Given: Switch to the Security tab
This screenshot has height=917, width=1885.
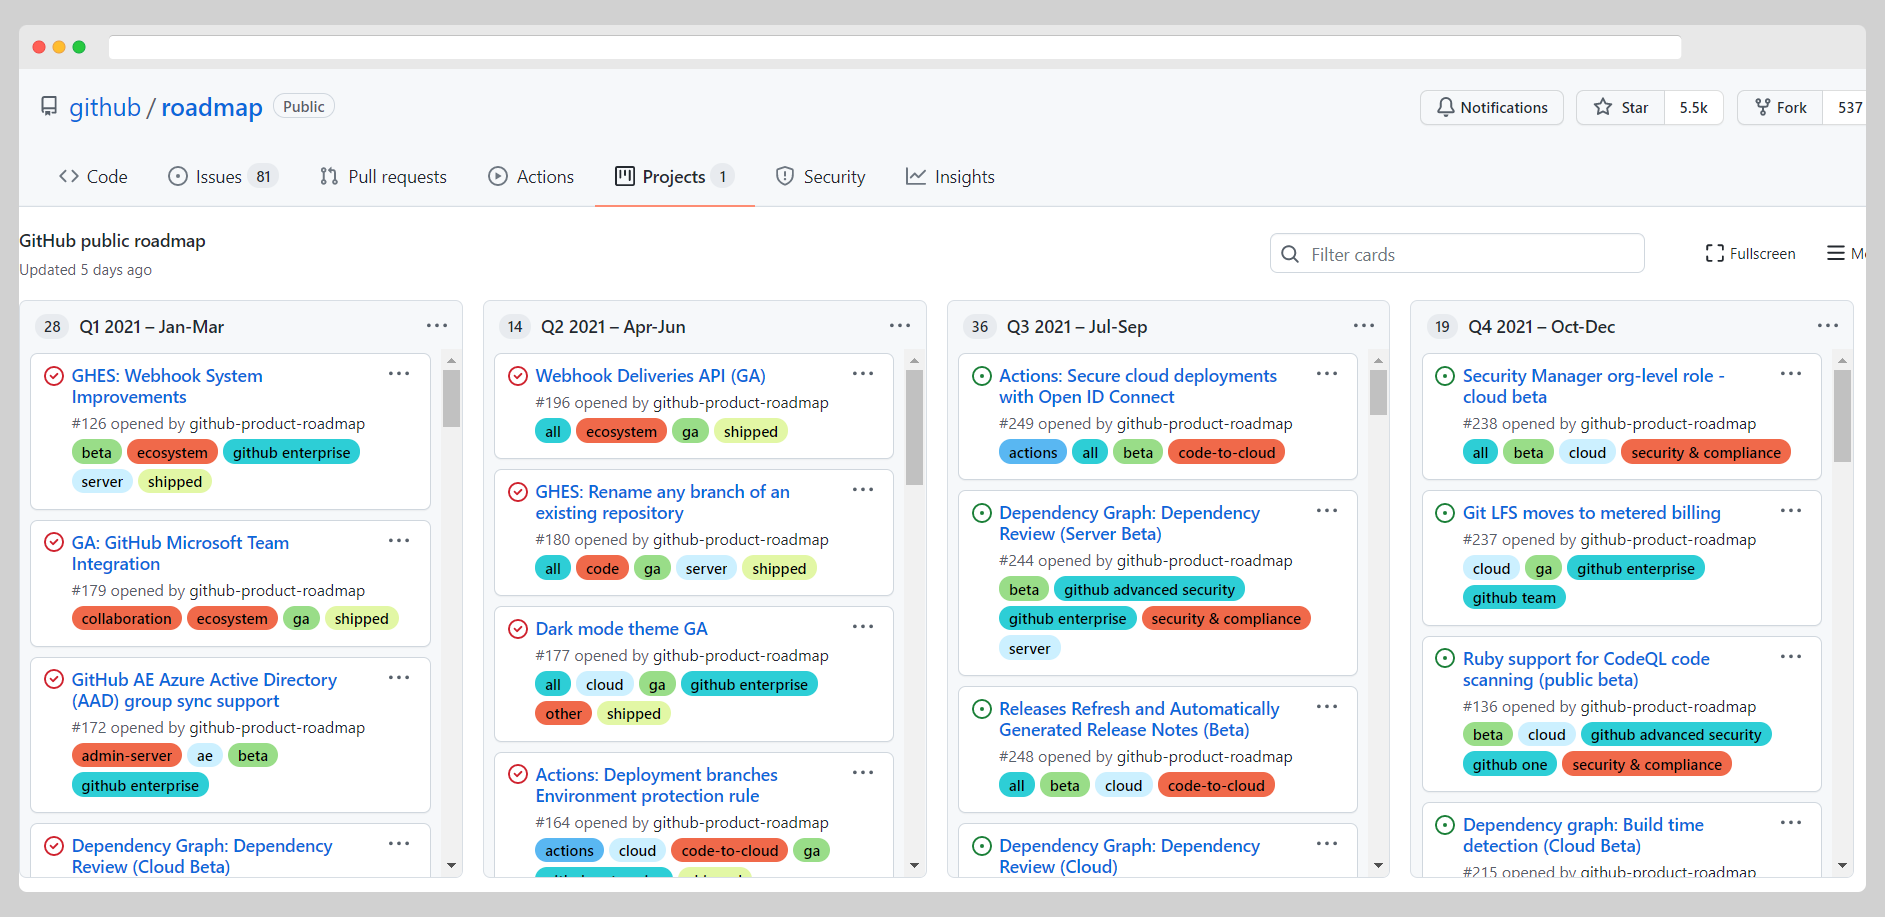Looking at the screenshot, I should click(821, 177).
